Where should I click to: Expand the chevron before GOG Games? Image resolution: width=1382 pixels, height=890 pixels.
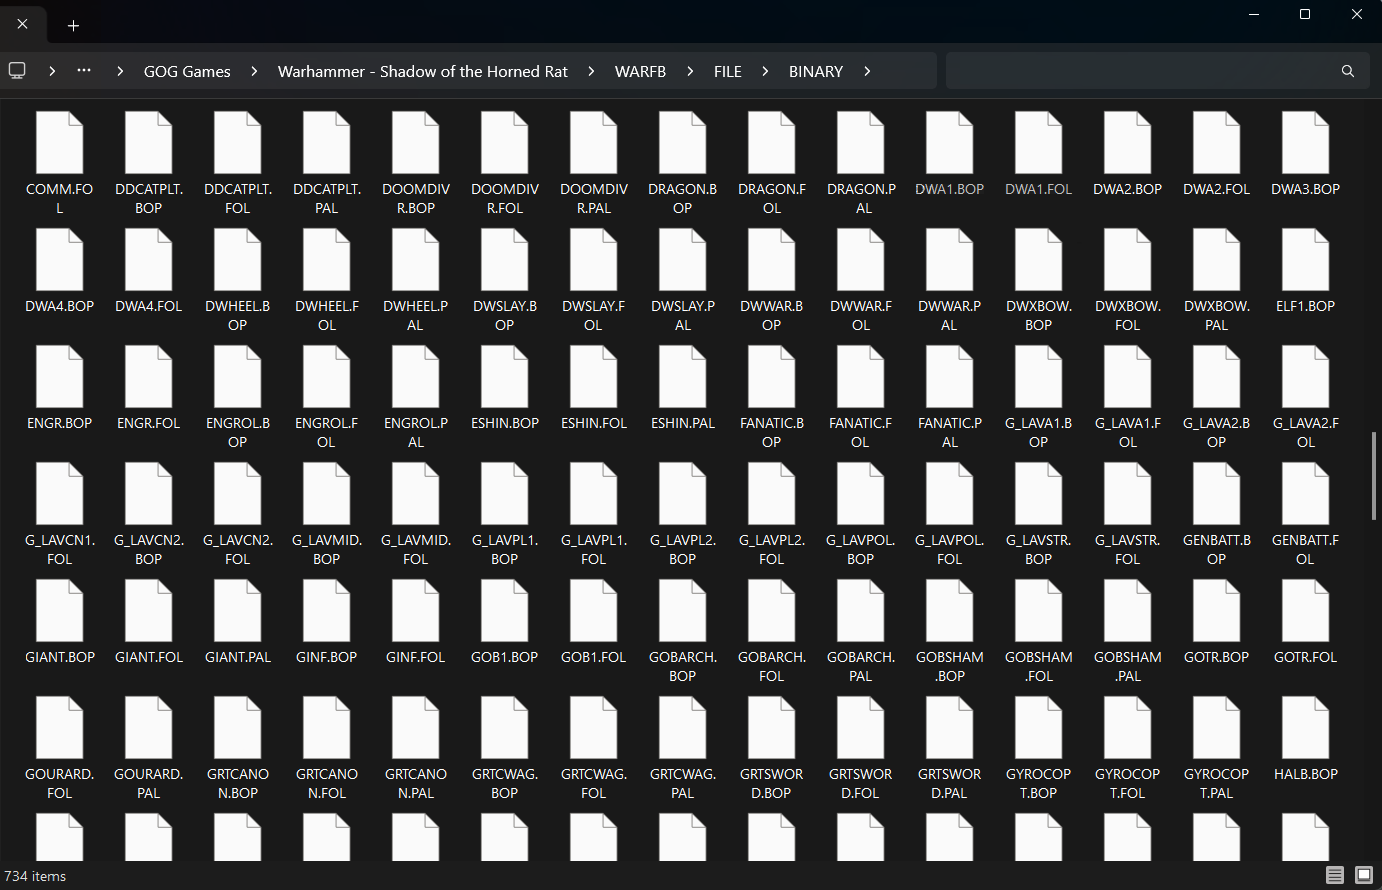(120, 71)
